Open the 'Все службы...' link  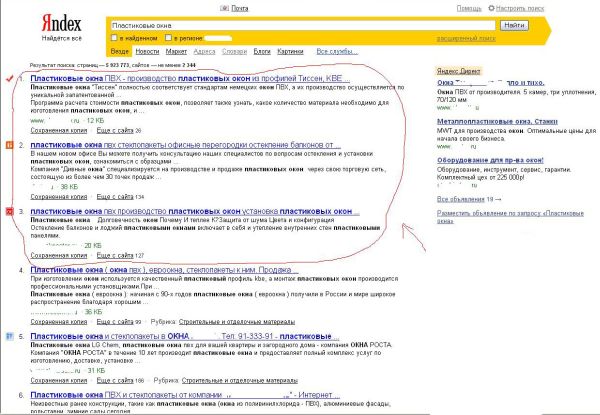pos(337,51)
